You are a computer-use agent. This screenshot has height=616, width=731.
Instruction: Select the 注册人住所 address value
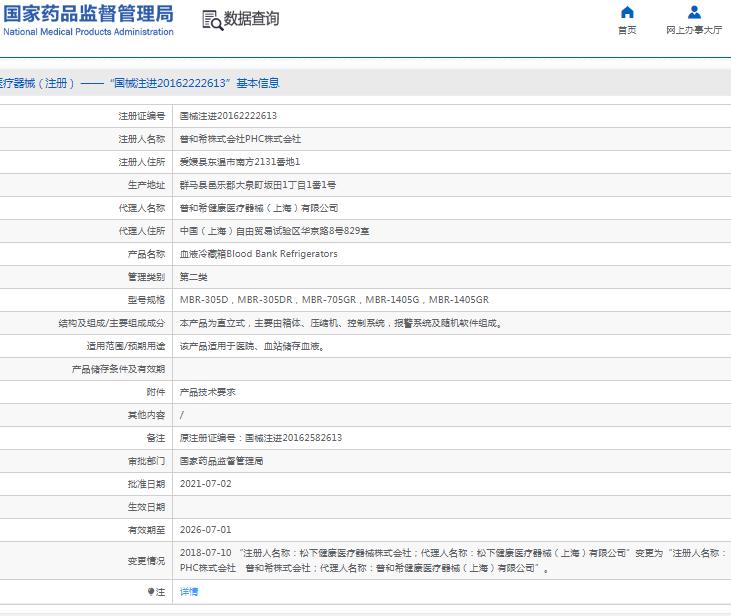240,162
